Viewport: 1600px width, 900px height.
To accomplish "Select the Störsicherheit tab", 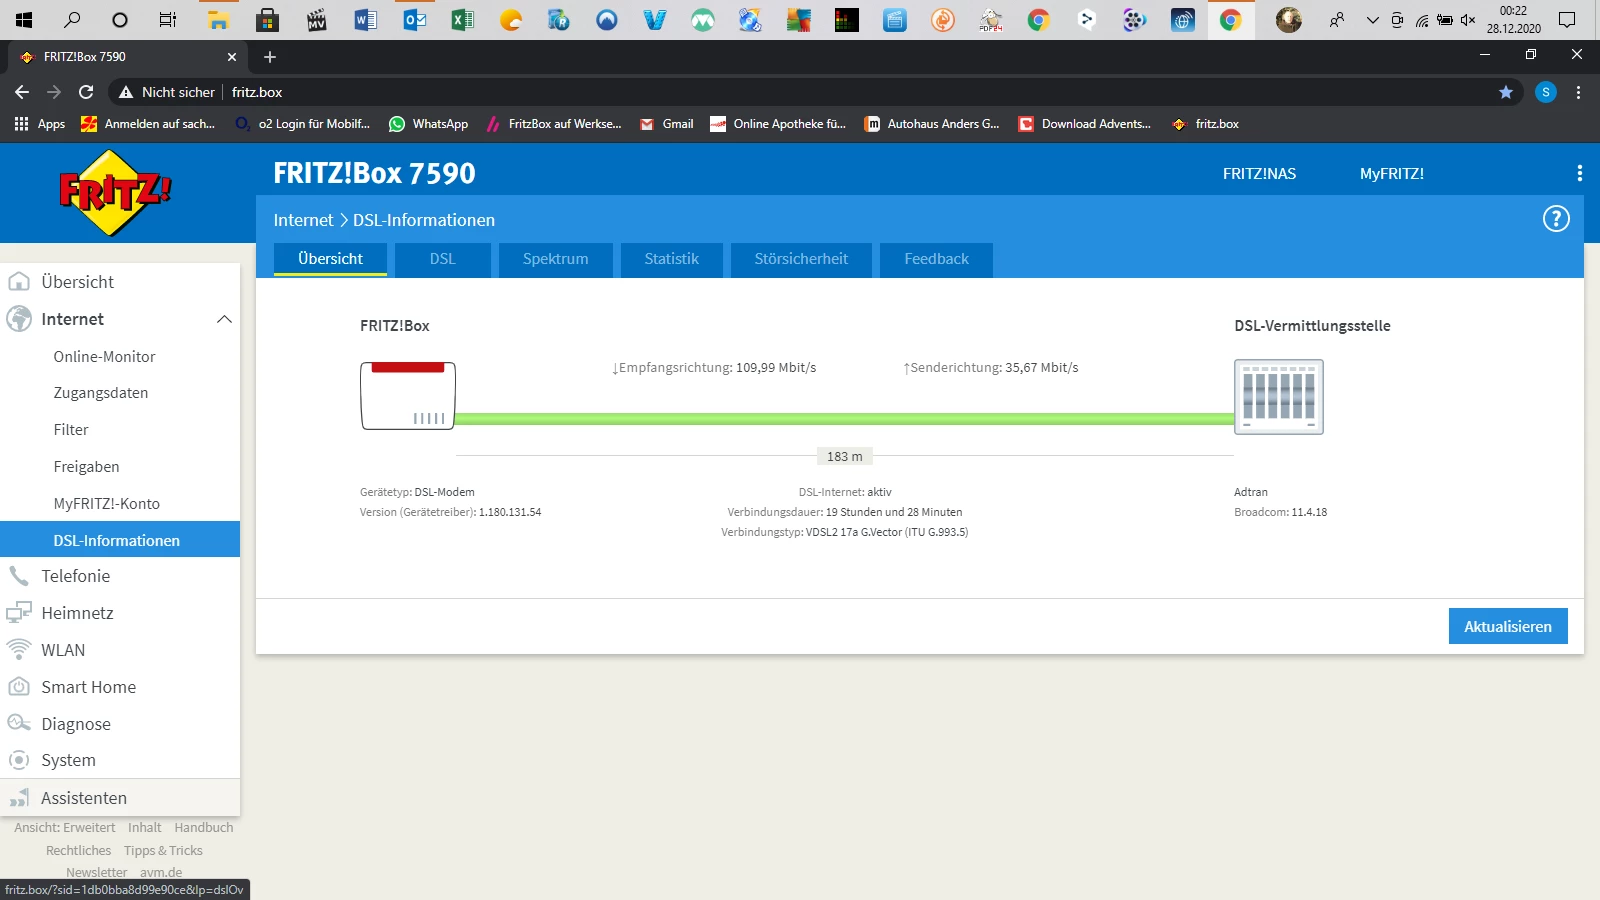I will coord(801,259).
